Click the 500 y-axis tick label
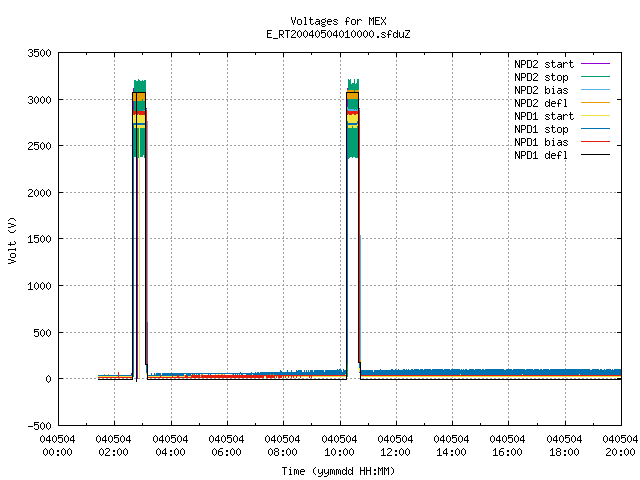 (x=42, y=333)
